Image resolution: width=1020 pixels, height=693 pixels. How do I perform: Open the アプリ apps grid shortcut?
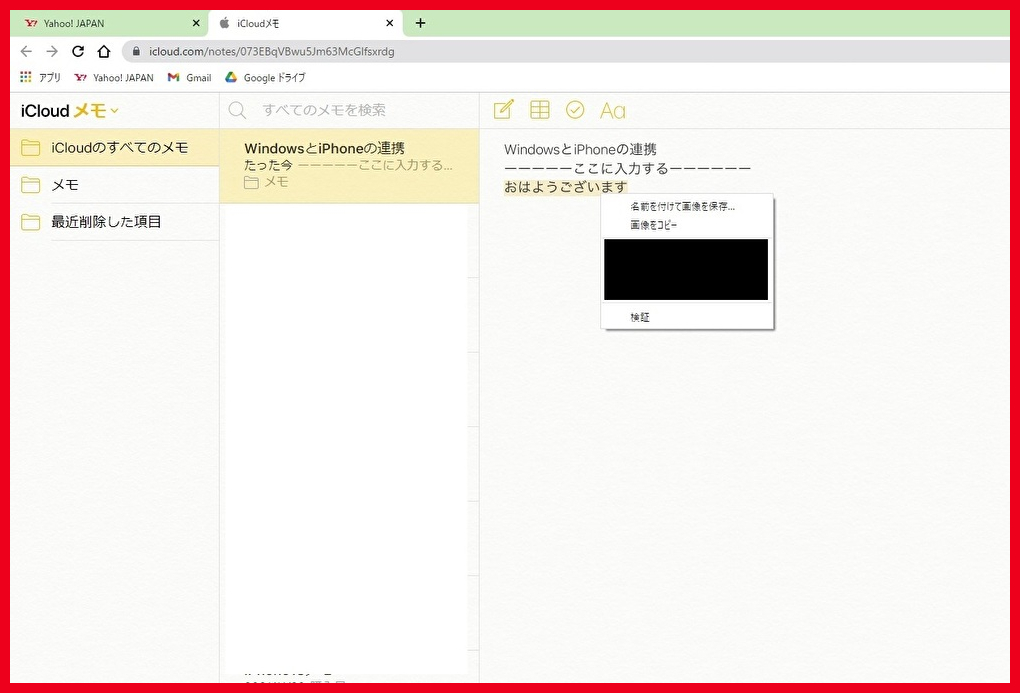(x=40, y=77)
